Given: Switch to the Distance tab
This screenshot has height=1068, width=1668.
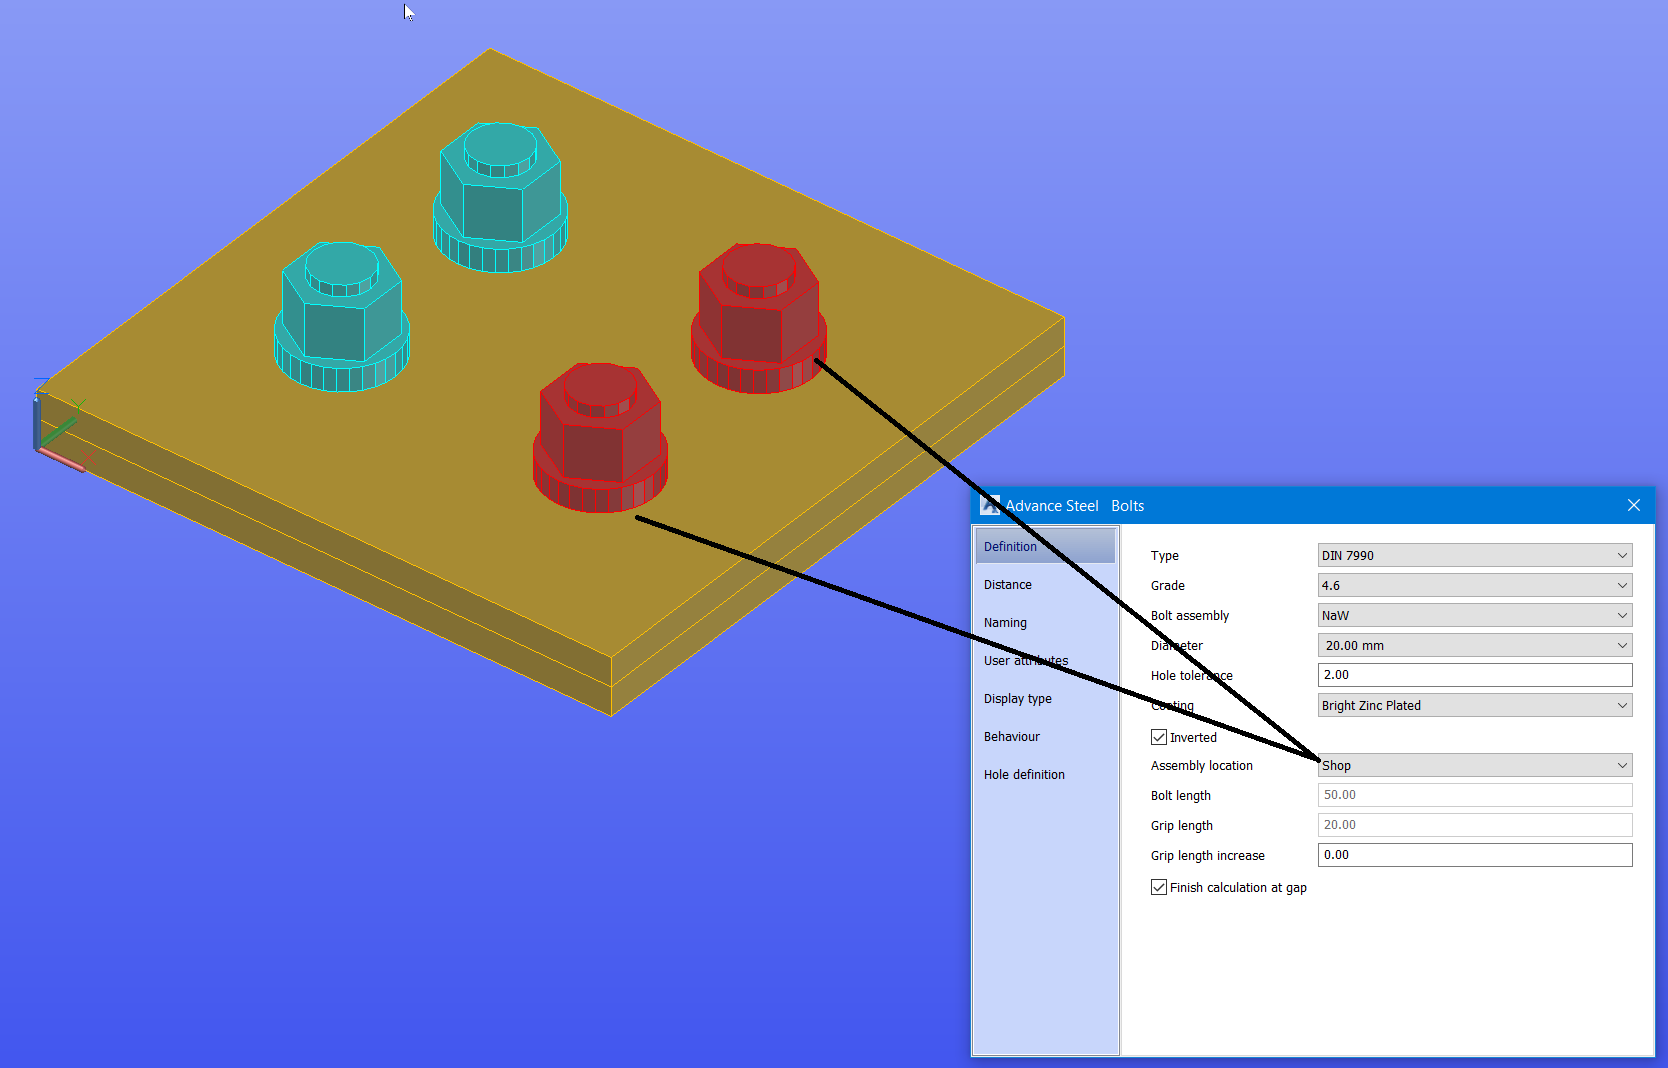Looking at the screenshot, I should tap(1008, 584).
